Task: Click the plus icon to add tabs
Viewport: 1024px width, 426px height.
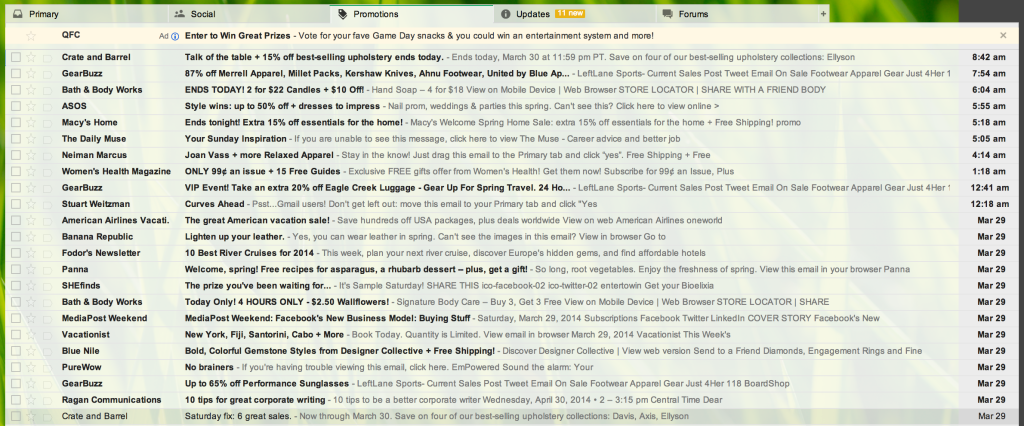Action: 824,14
